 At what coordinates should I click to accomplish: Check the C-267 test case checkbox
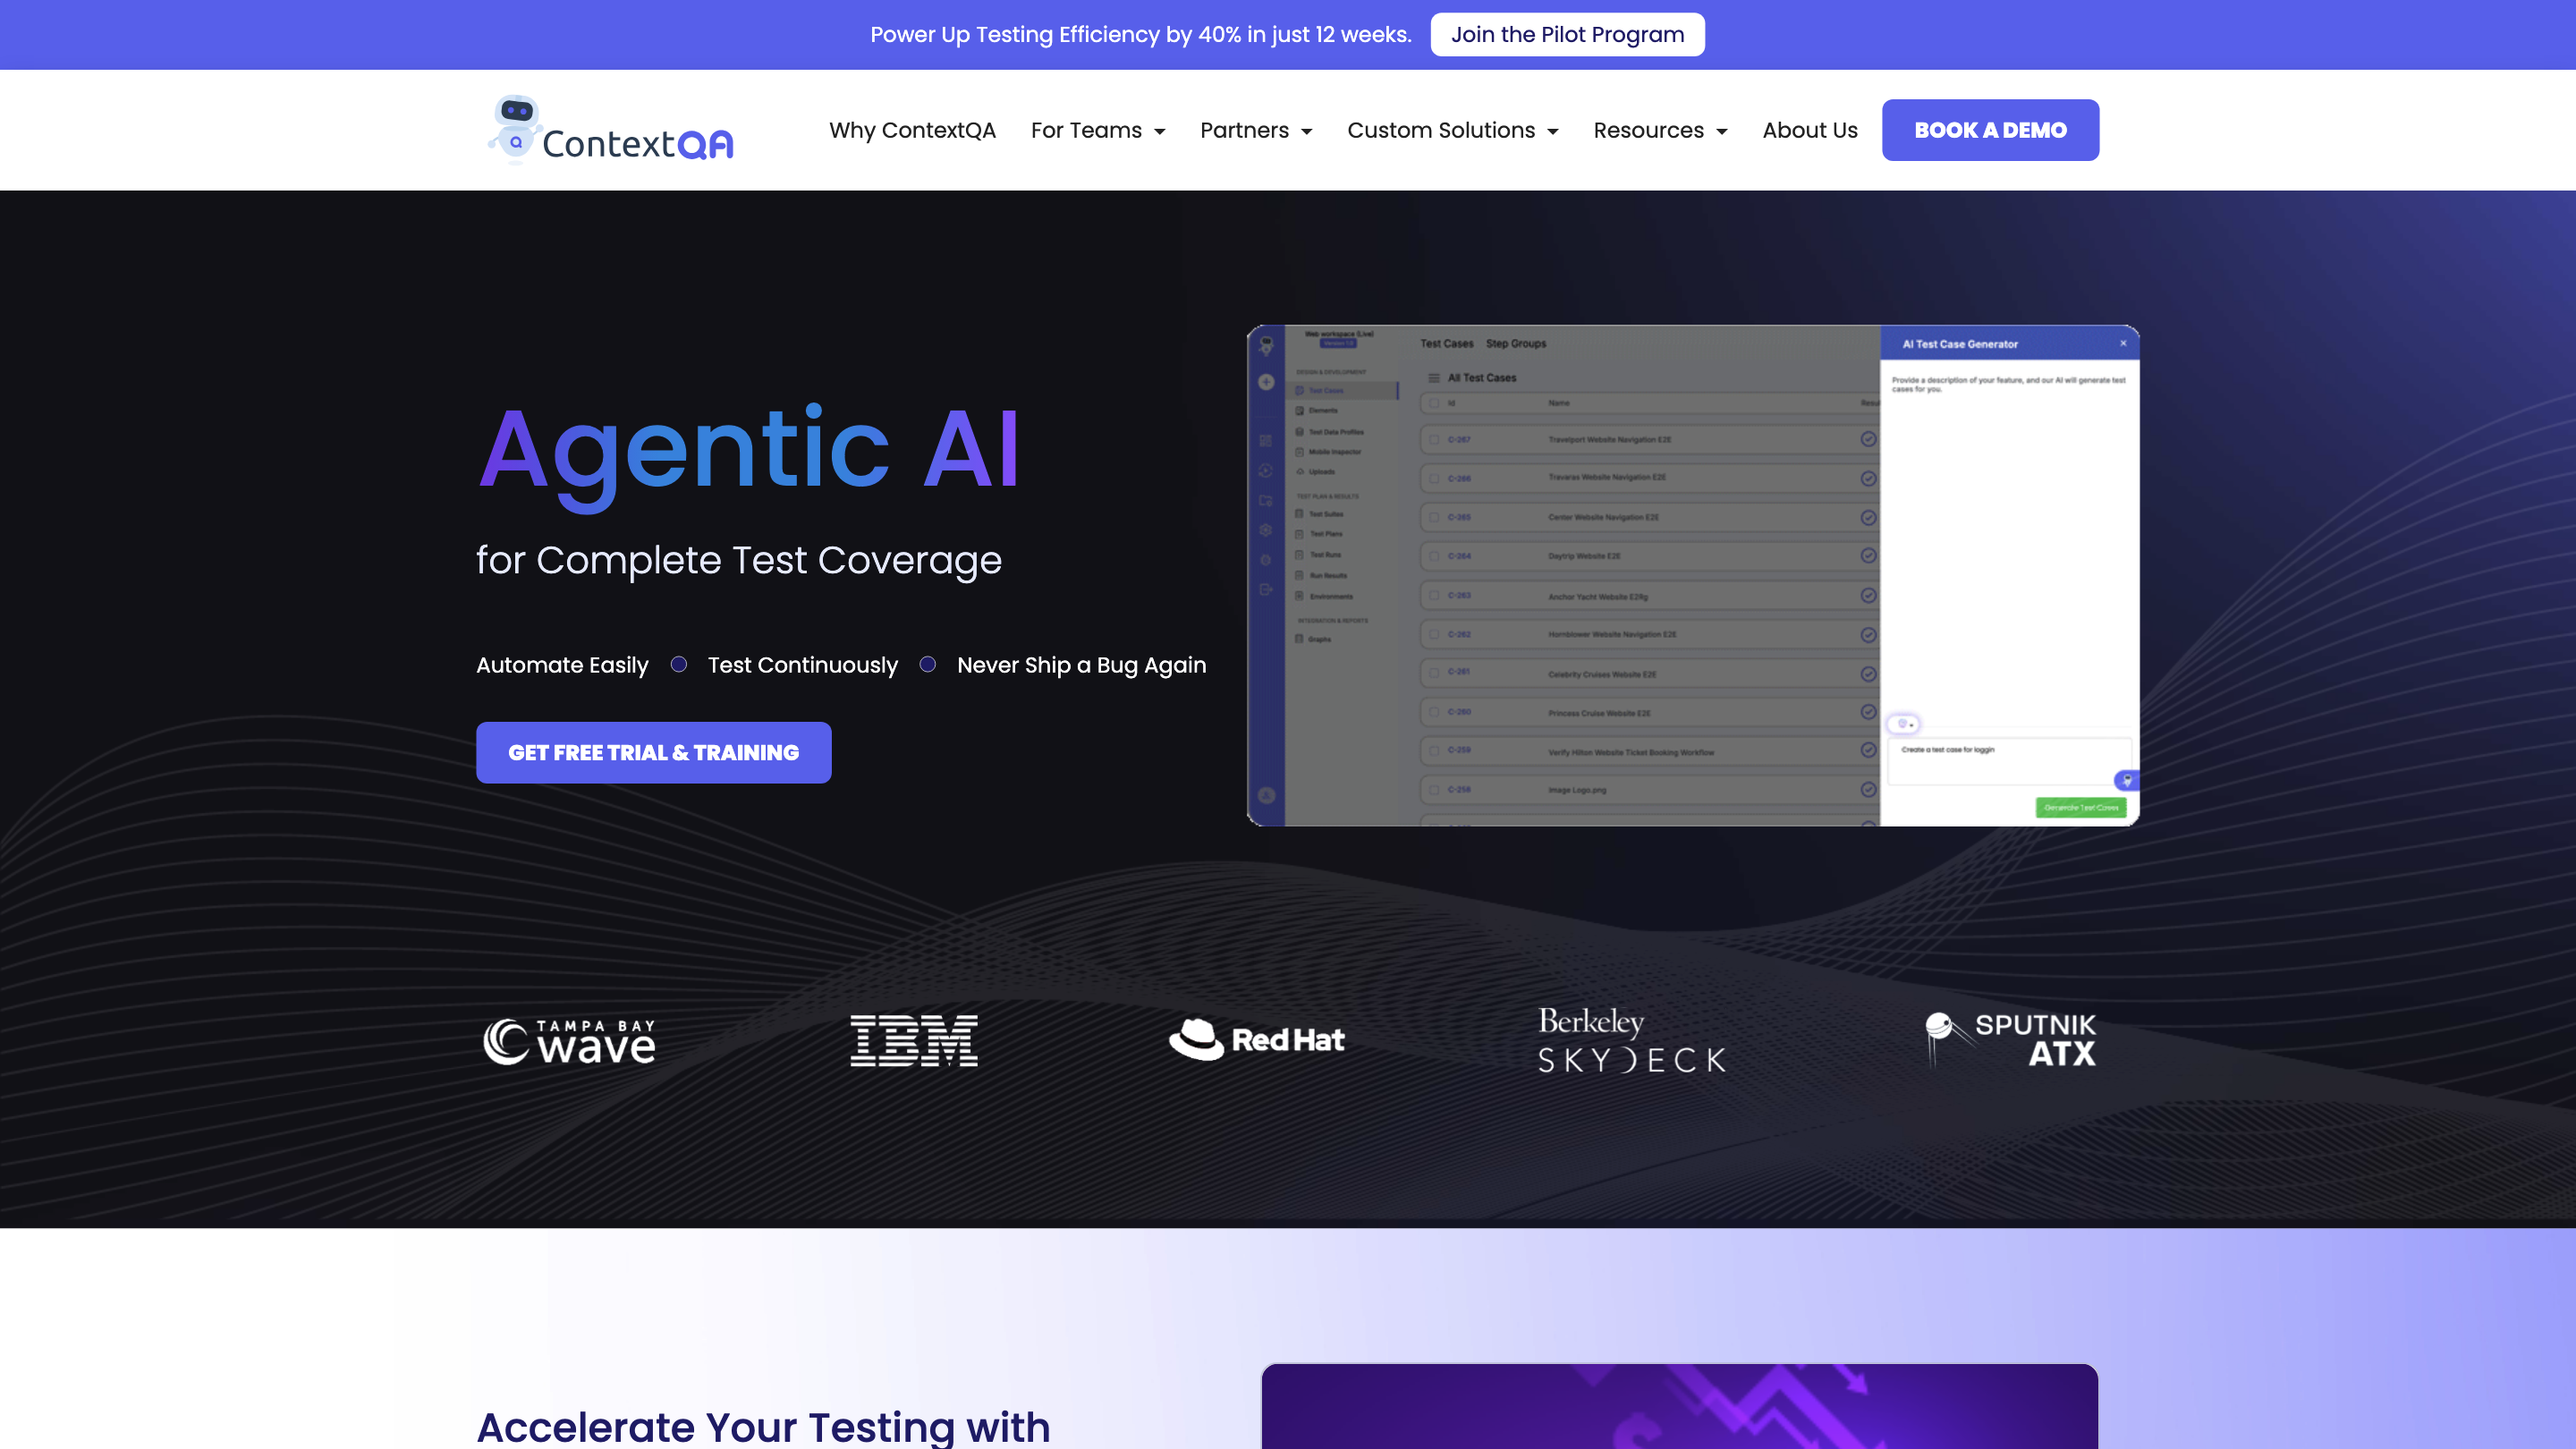coord(1434,439)
